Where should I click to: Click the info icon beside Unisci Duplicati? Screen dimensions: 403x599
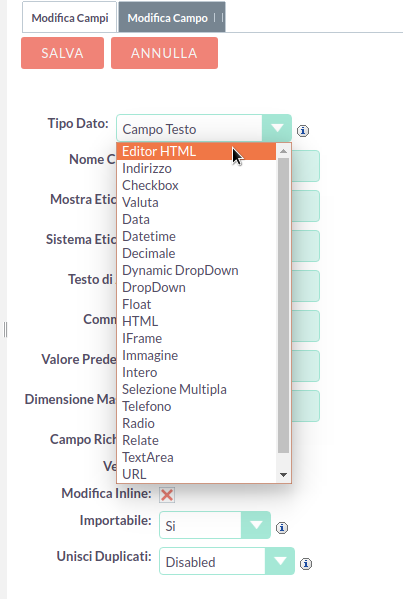click(x=306, y=564)
